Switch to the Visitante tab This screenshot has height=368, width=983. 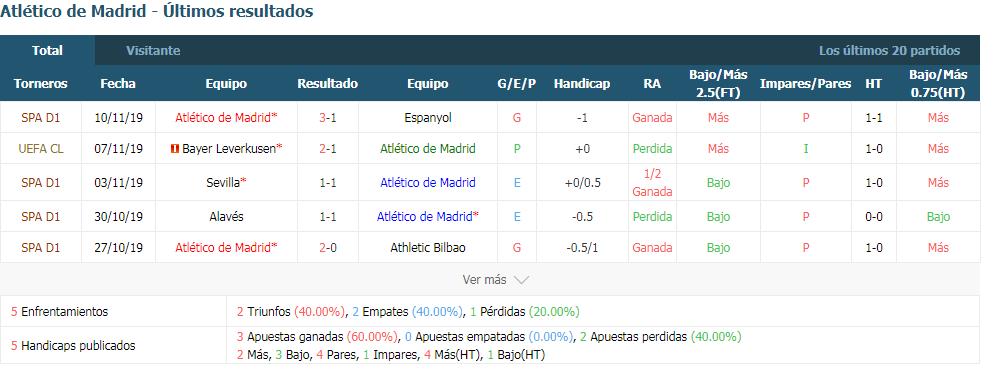click(153, 51)
